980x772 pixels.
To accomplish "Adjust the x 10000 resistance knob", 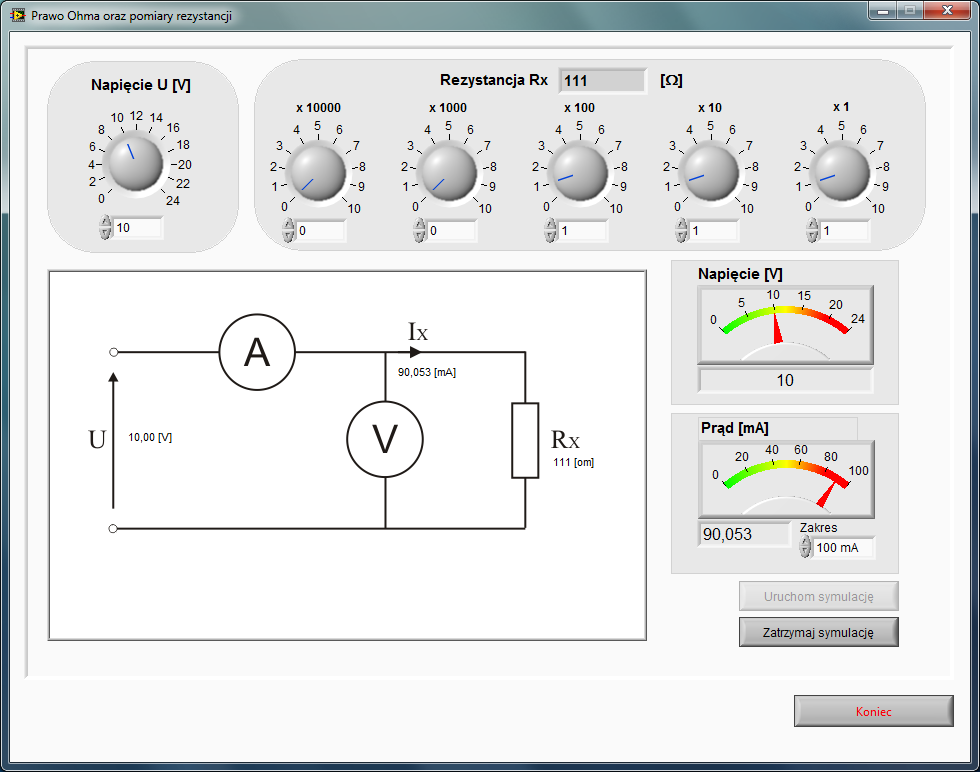I will point(318,173).
